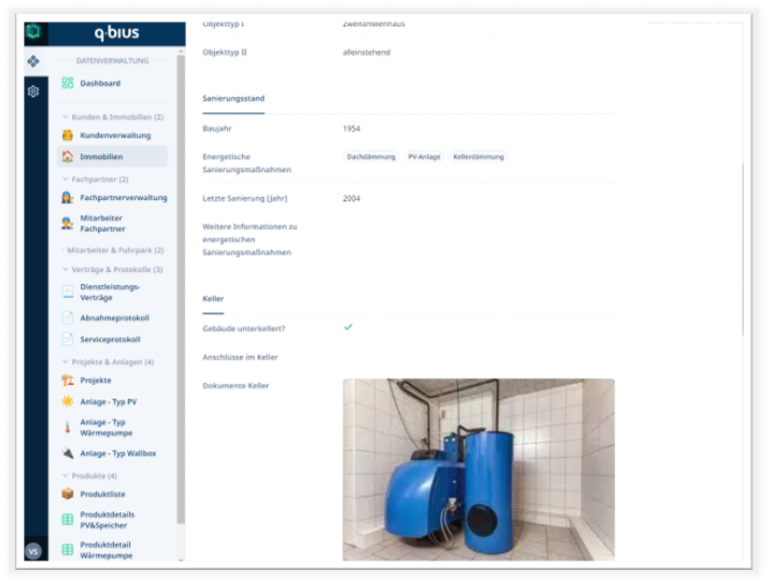Click the Anlage - Typ PV sun icon
The height and width of the screenshot is (583, 768).
point(67,401)
